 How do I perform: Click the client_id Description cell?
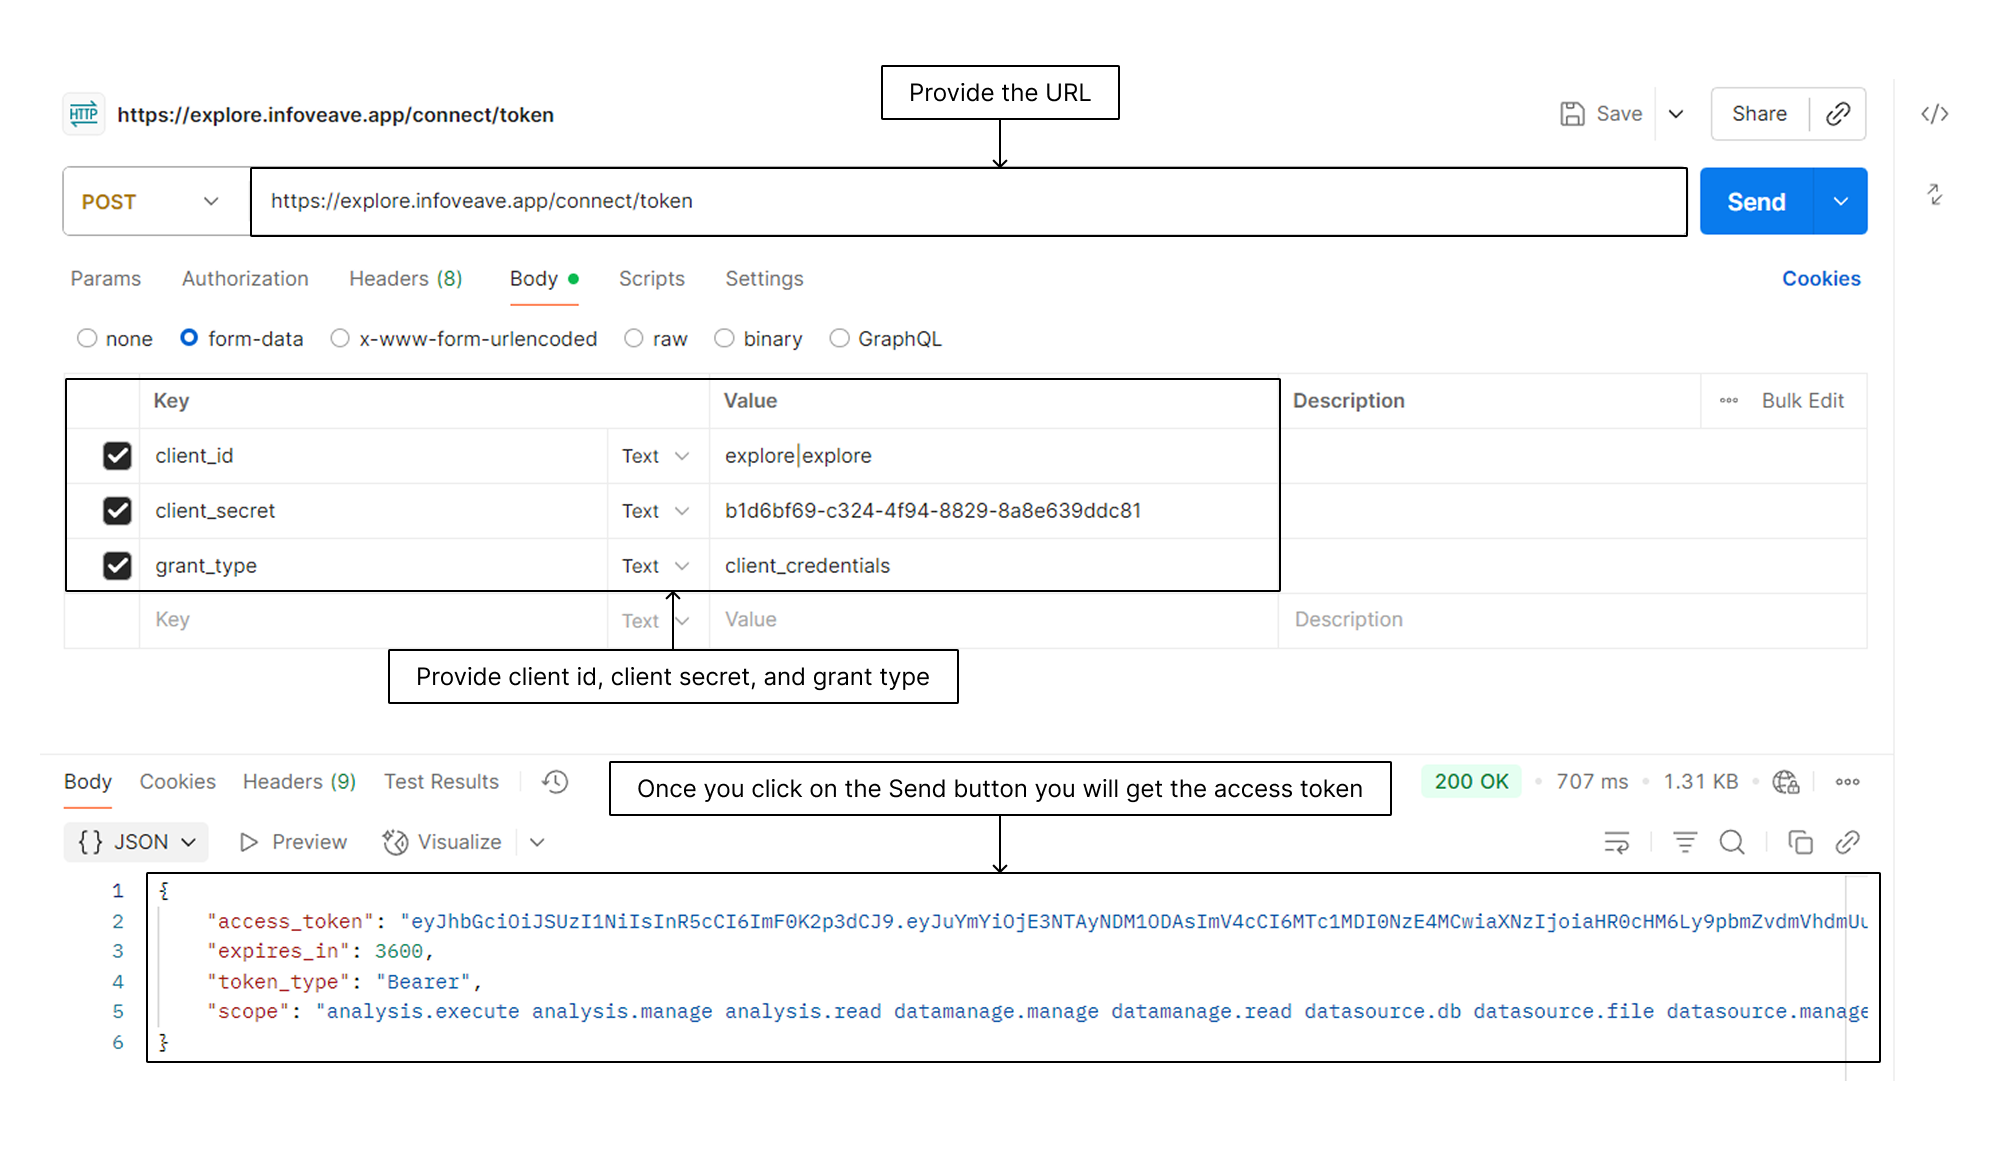click(1573, 456)
